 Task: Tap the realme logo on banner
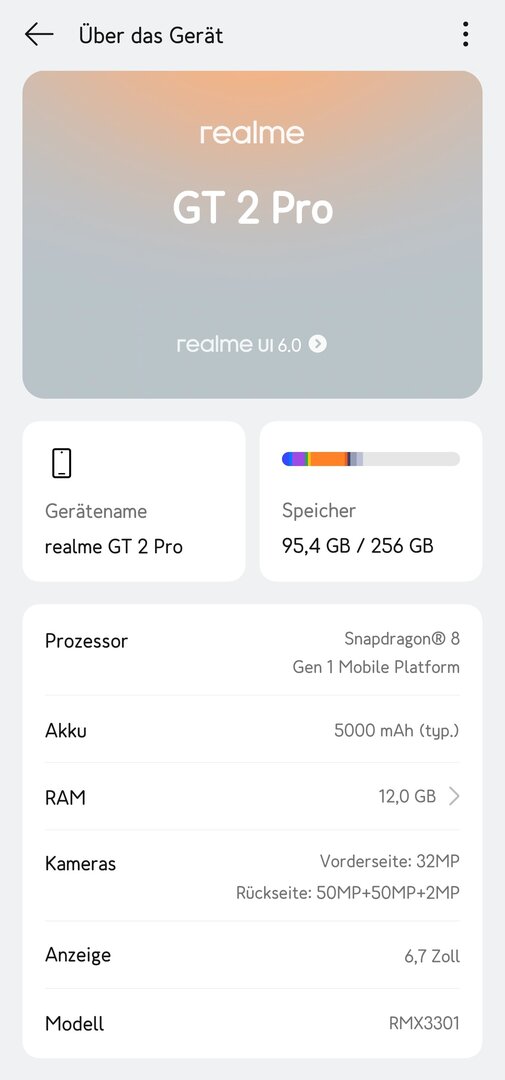pos(252,133)
